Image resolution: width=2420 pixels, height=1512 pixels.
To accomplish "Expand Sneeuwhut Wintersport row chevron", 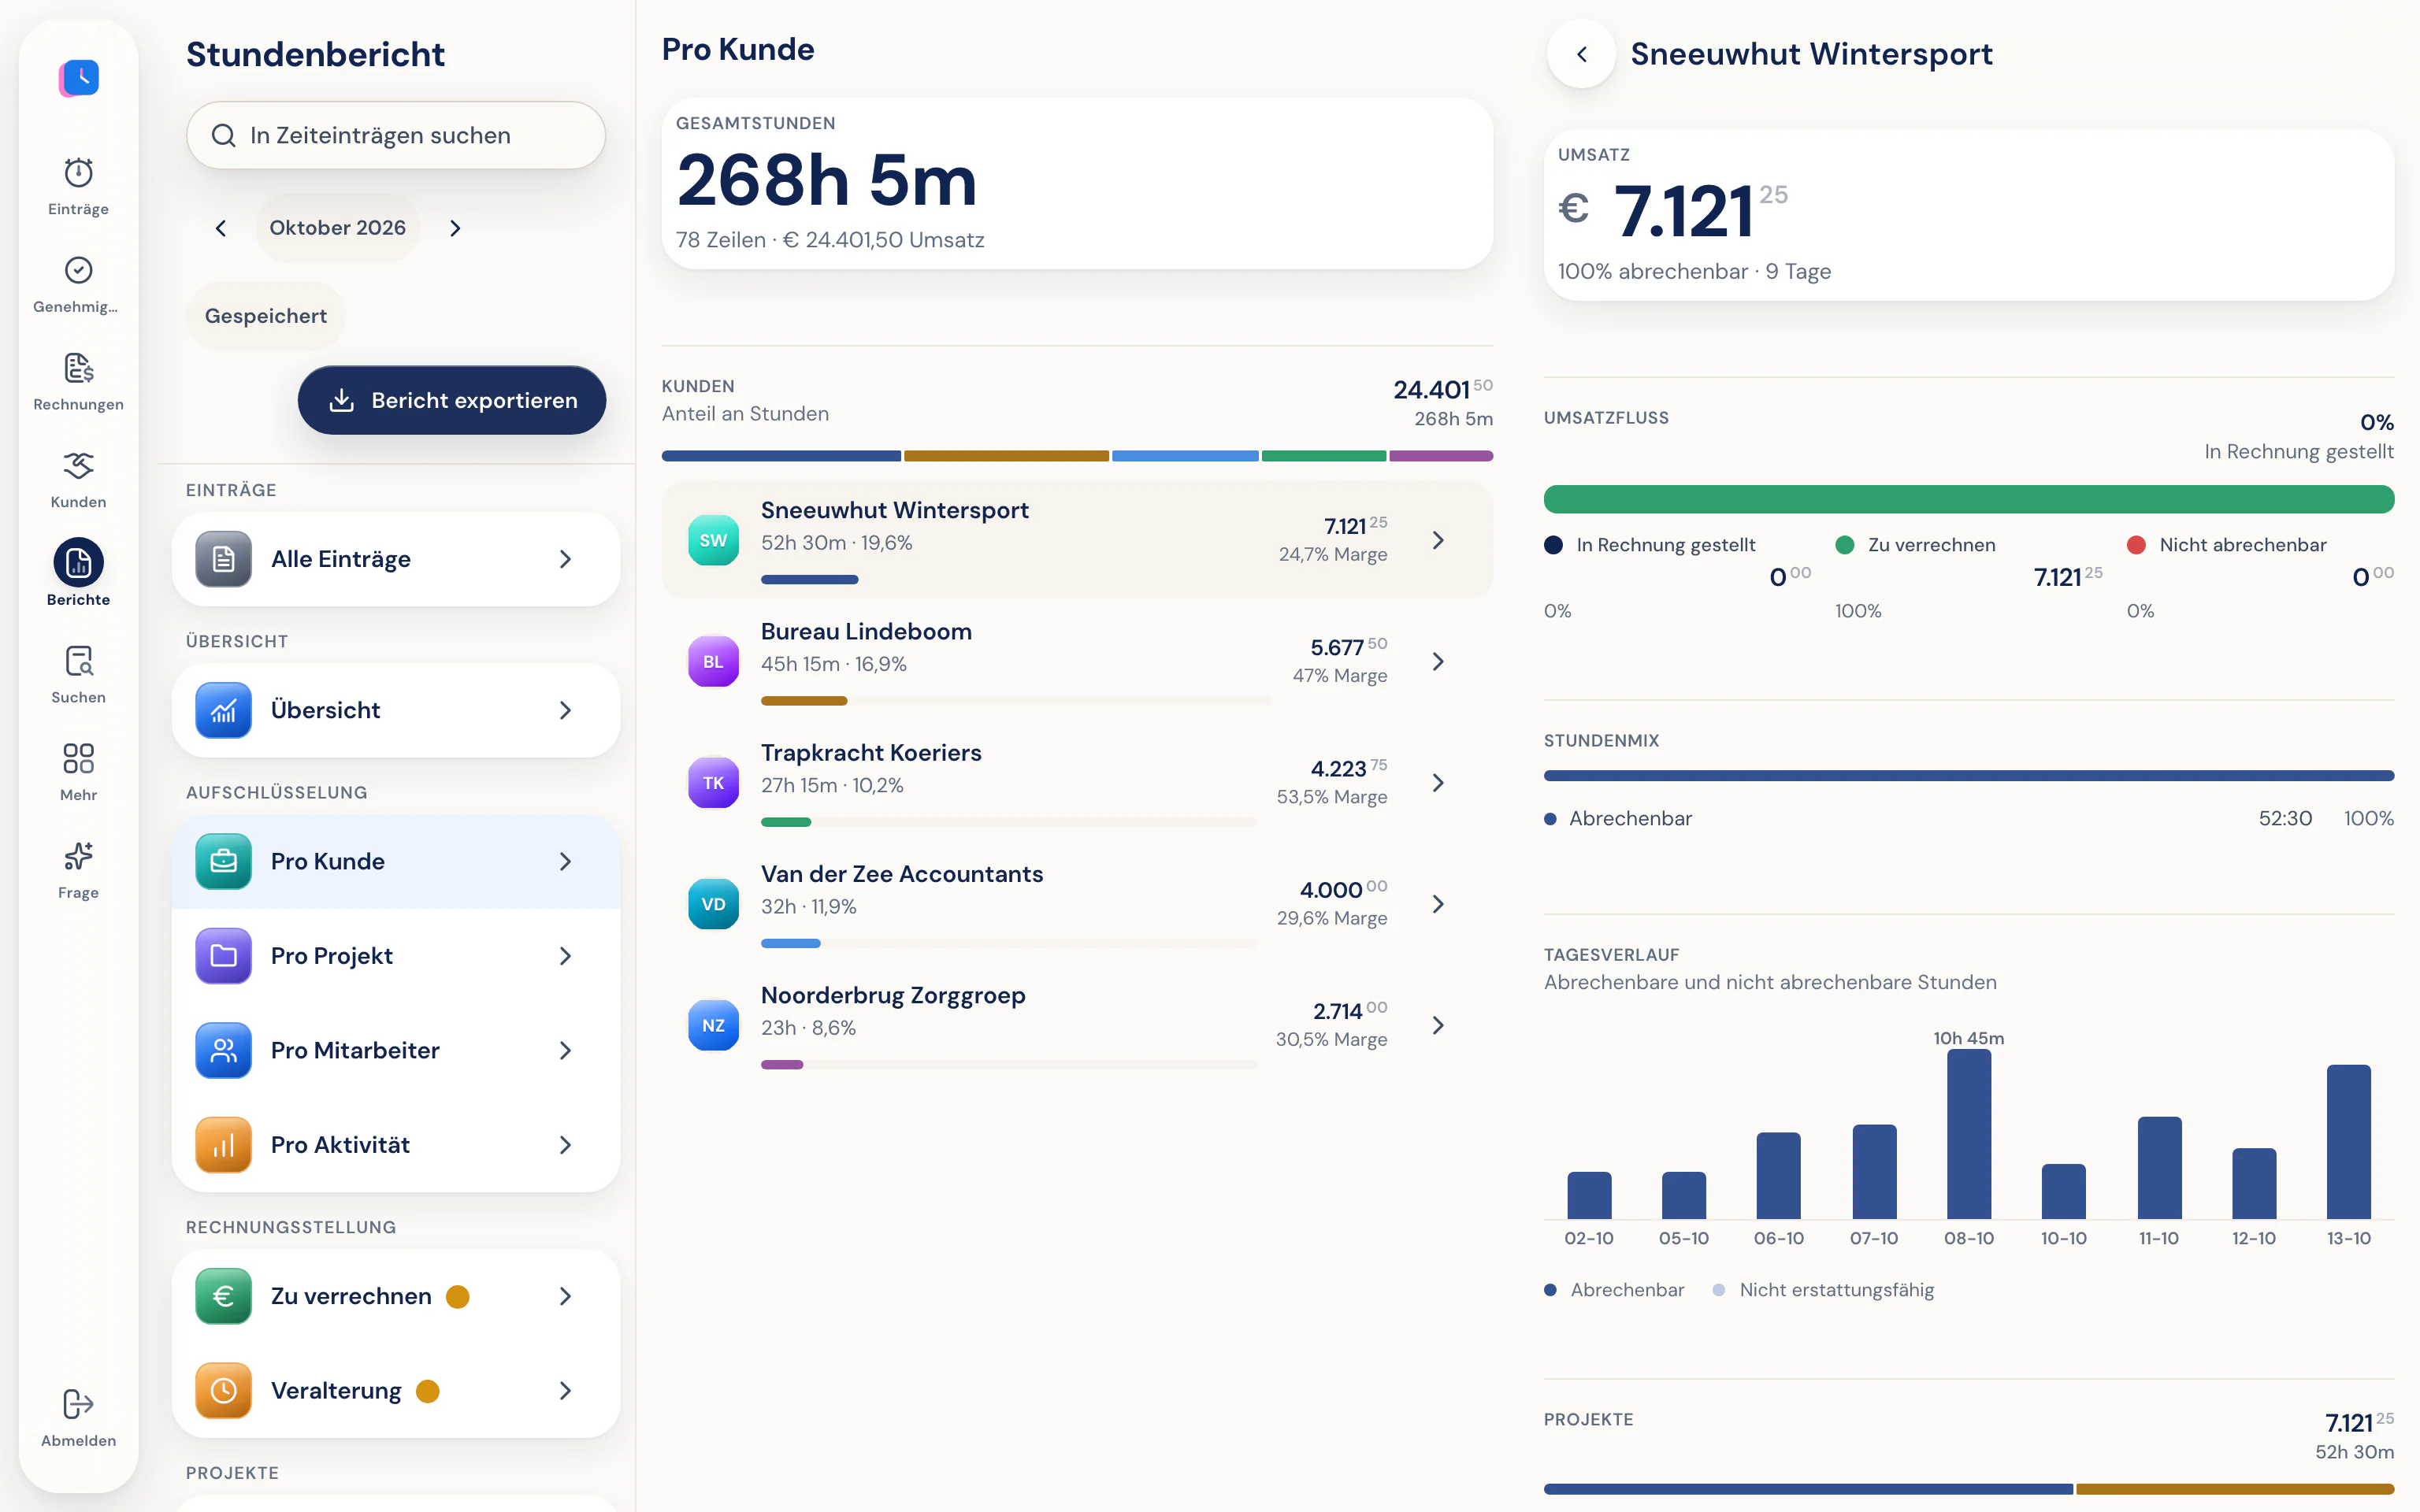I will point(1438,540).
